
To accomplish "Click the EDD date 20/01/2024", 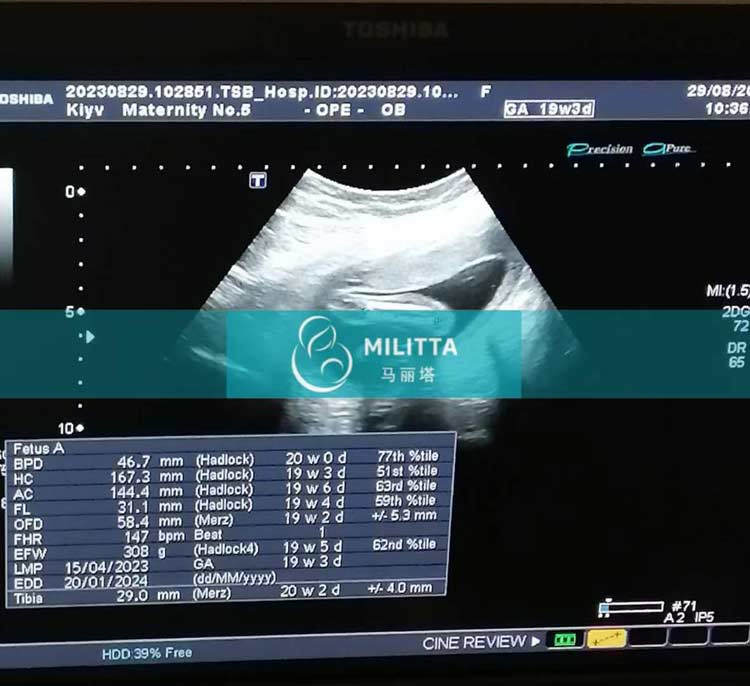I will tap(106, 581).
